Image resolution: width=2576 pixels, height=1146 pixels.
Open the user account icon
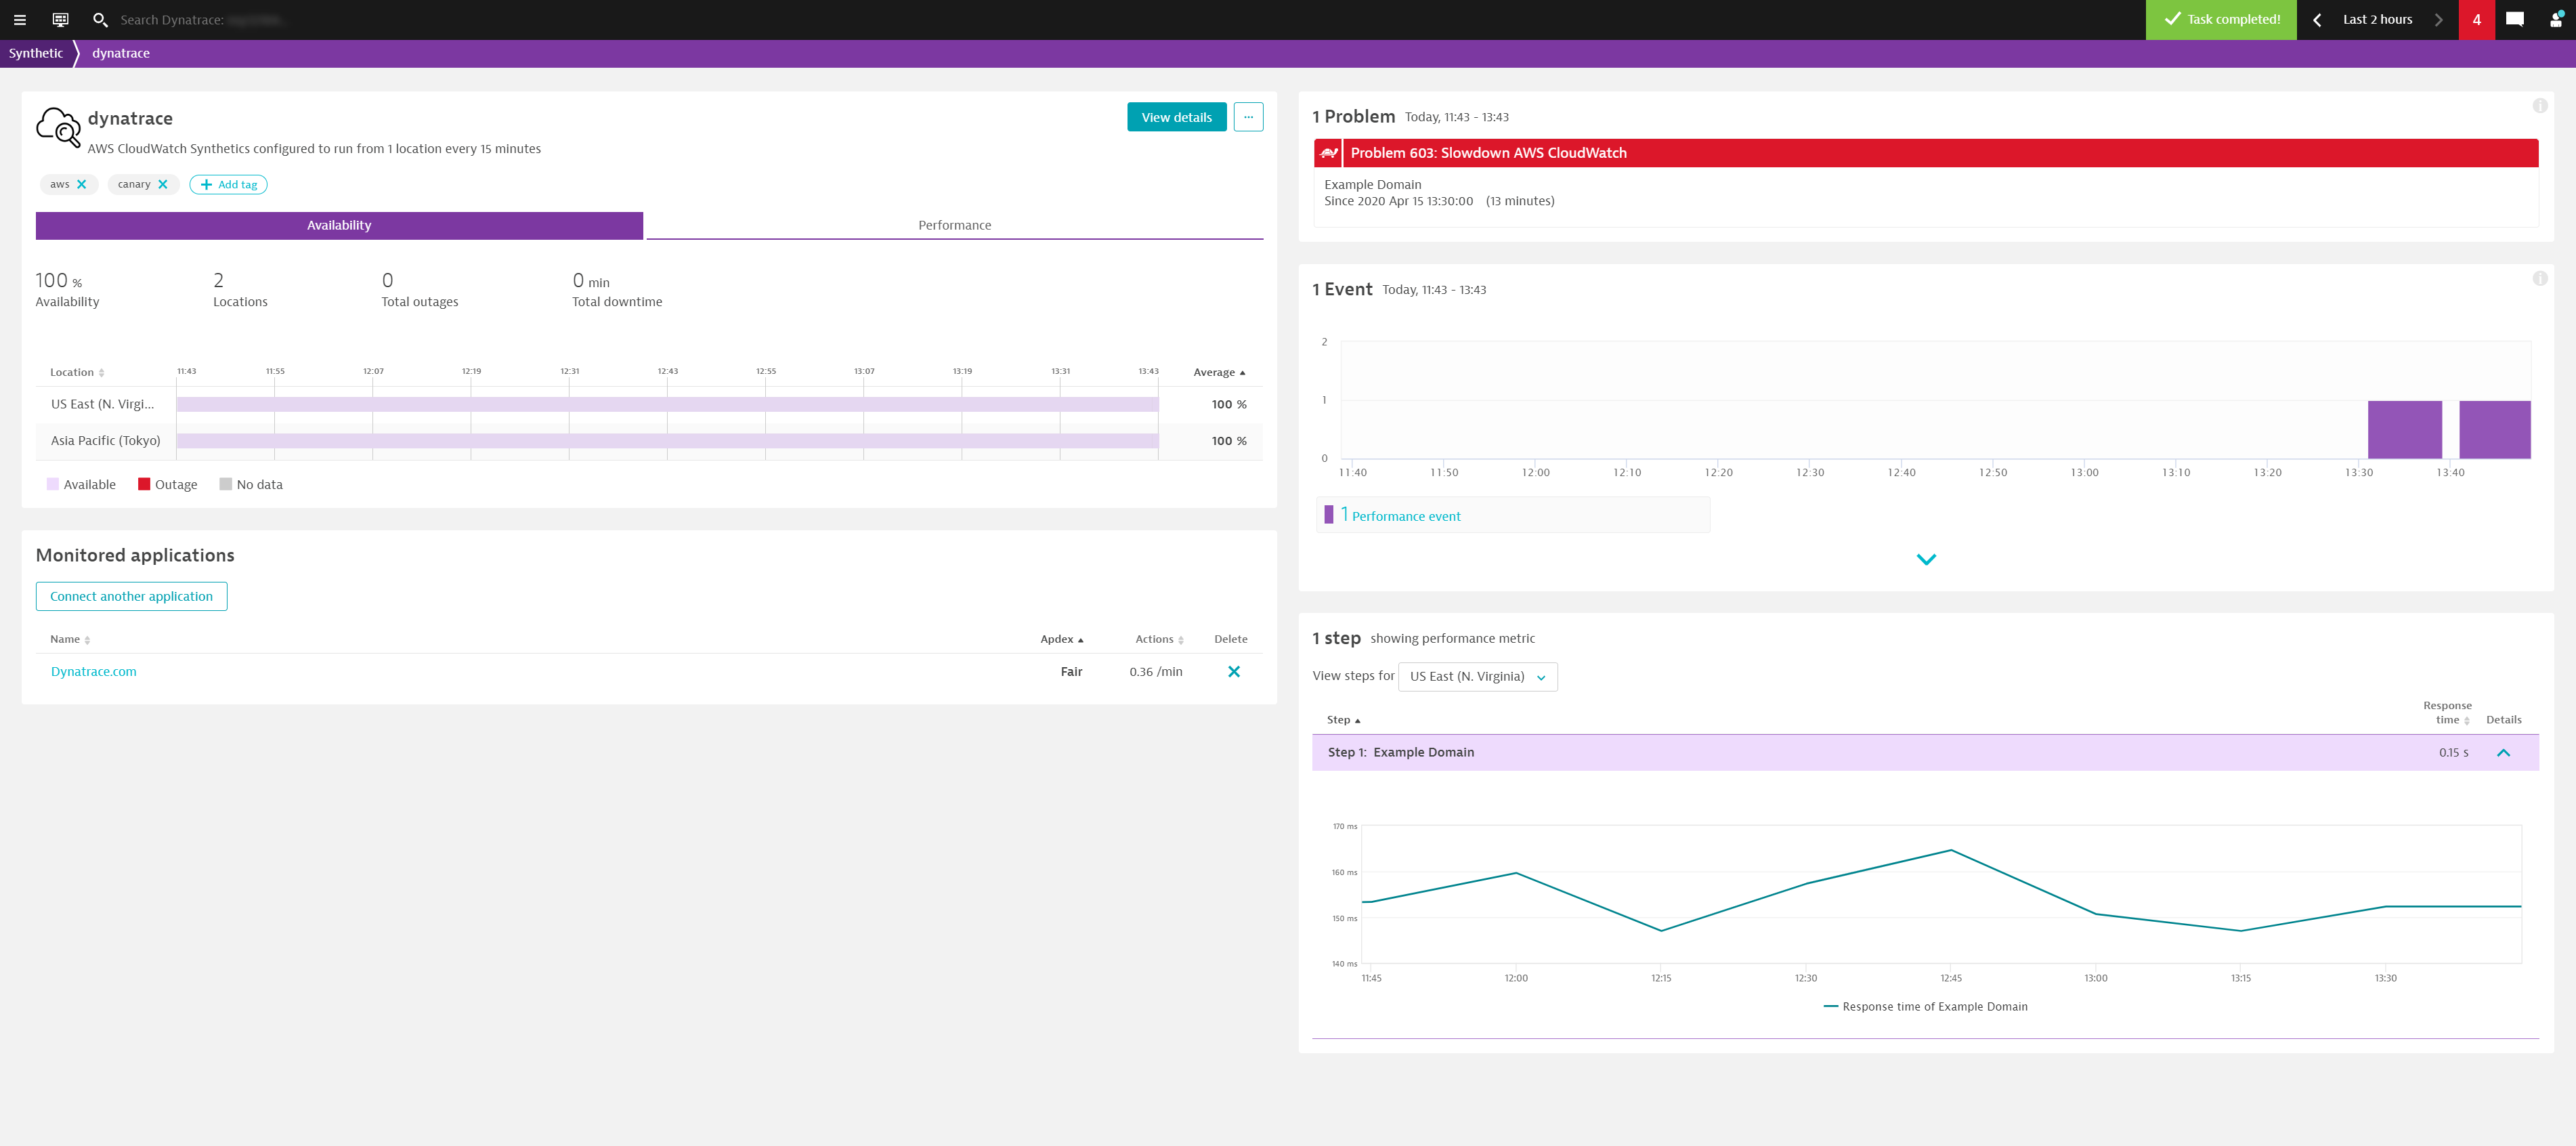[x=2555, y=19]
